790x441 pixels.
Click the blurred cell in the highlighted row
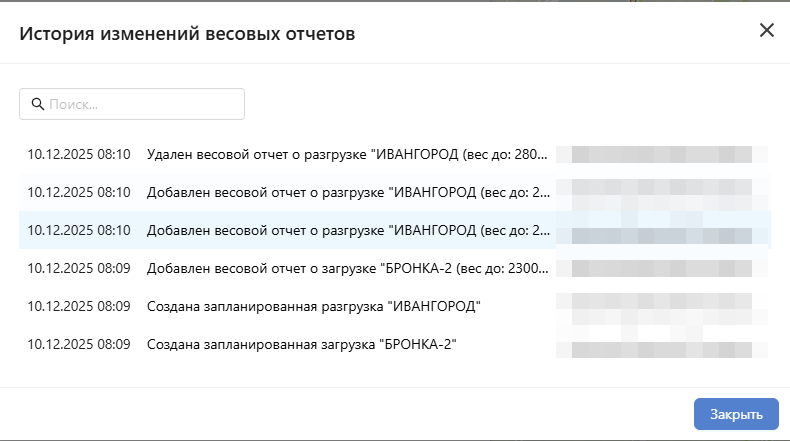(x=662, y=230)
